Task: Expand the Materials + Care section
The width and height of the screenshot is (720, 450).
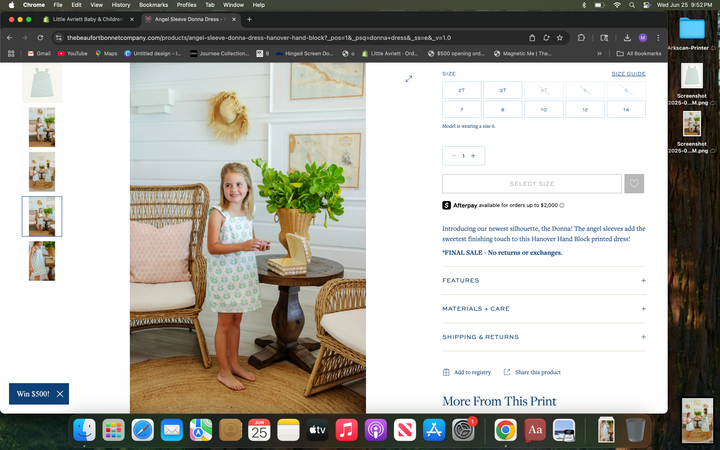Action: (x=643, y=309)
